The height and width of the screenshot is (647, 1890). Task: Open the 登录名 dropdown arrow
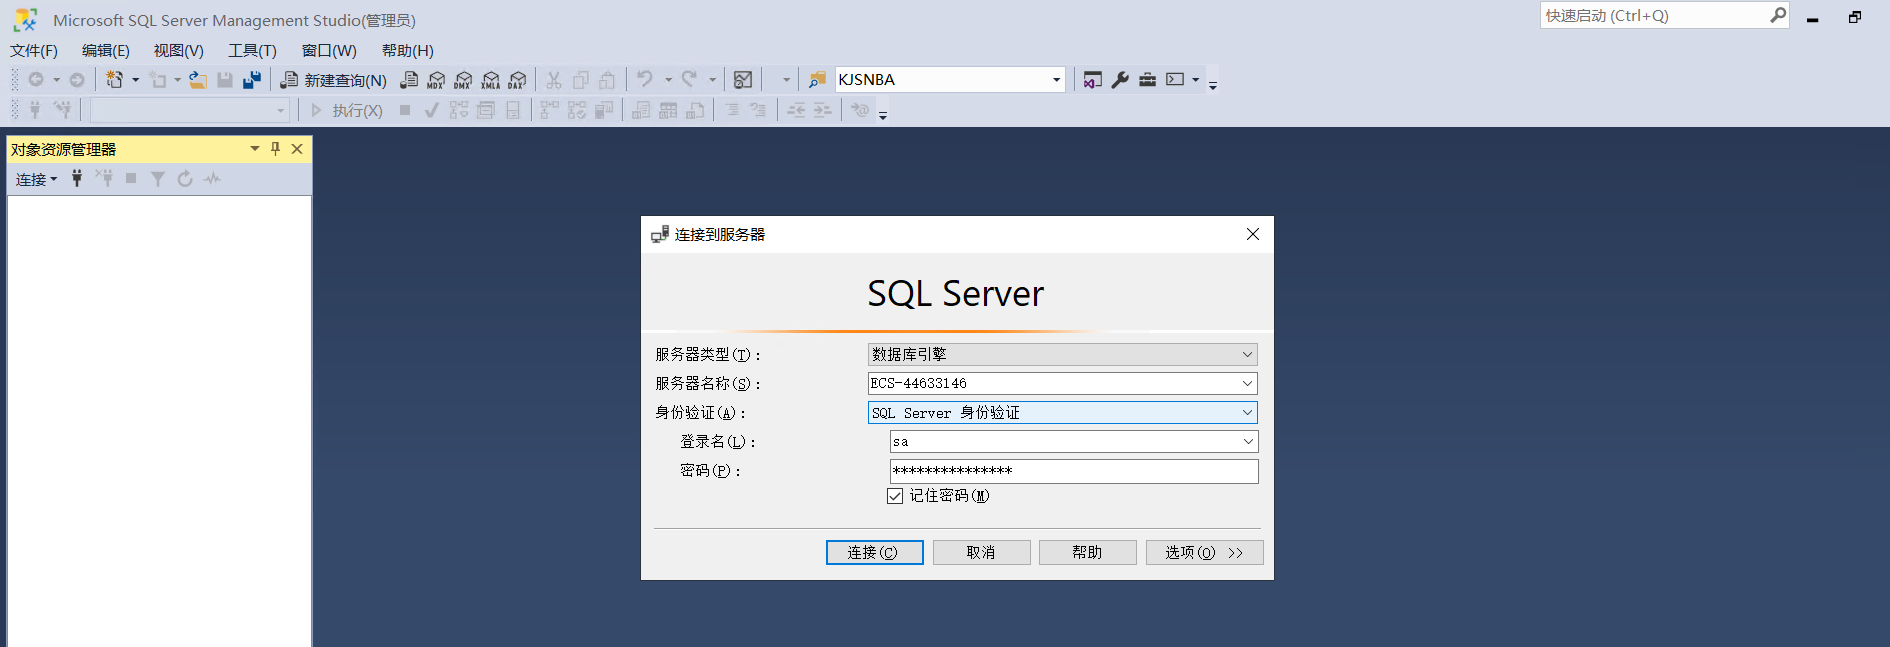(x=1248, y=441)
